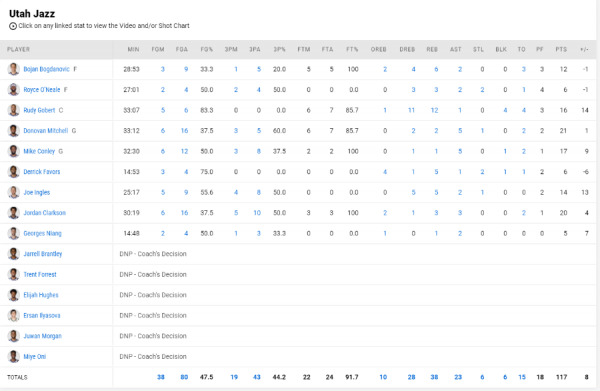Open Donovan Mitchell's player page link
Image resolution: width=600 pixels, height=391 pixels.
pyautogui.click(x=46, y=130)
